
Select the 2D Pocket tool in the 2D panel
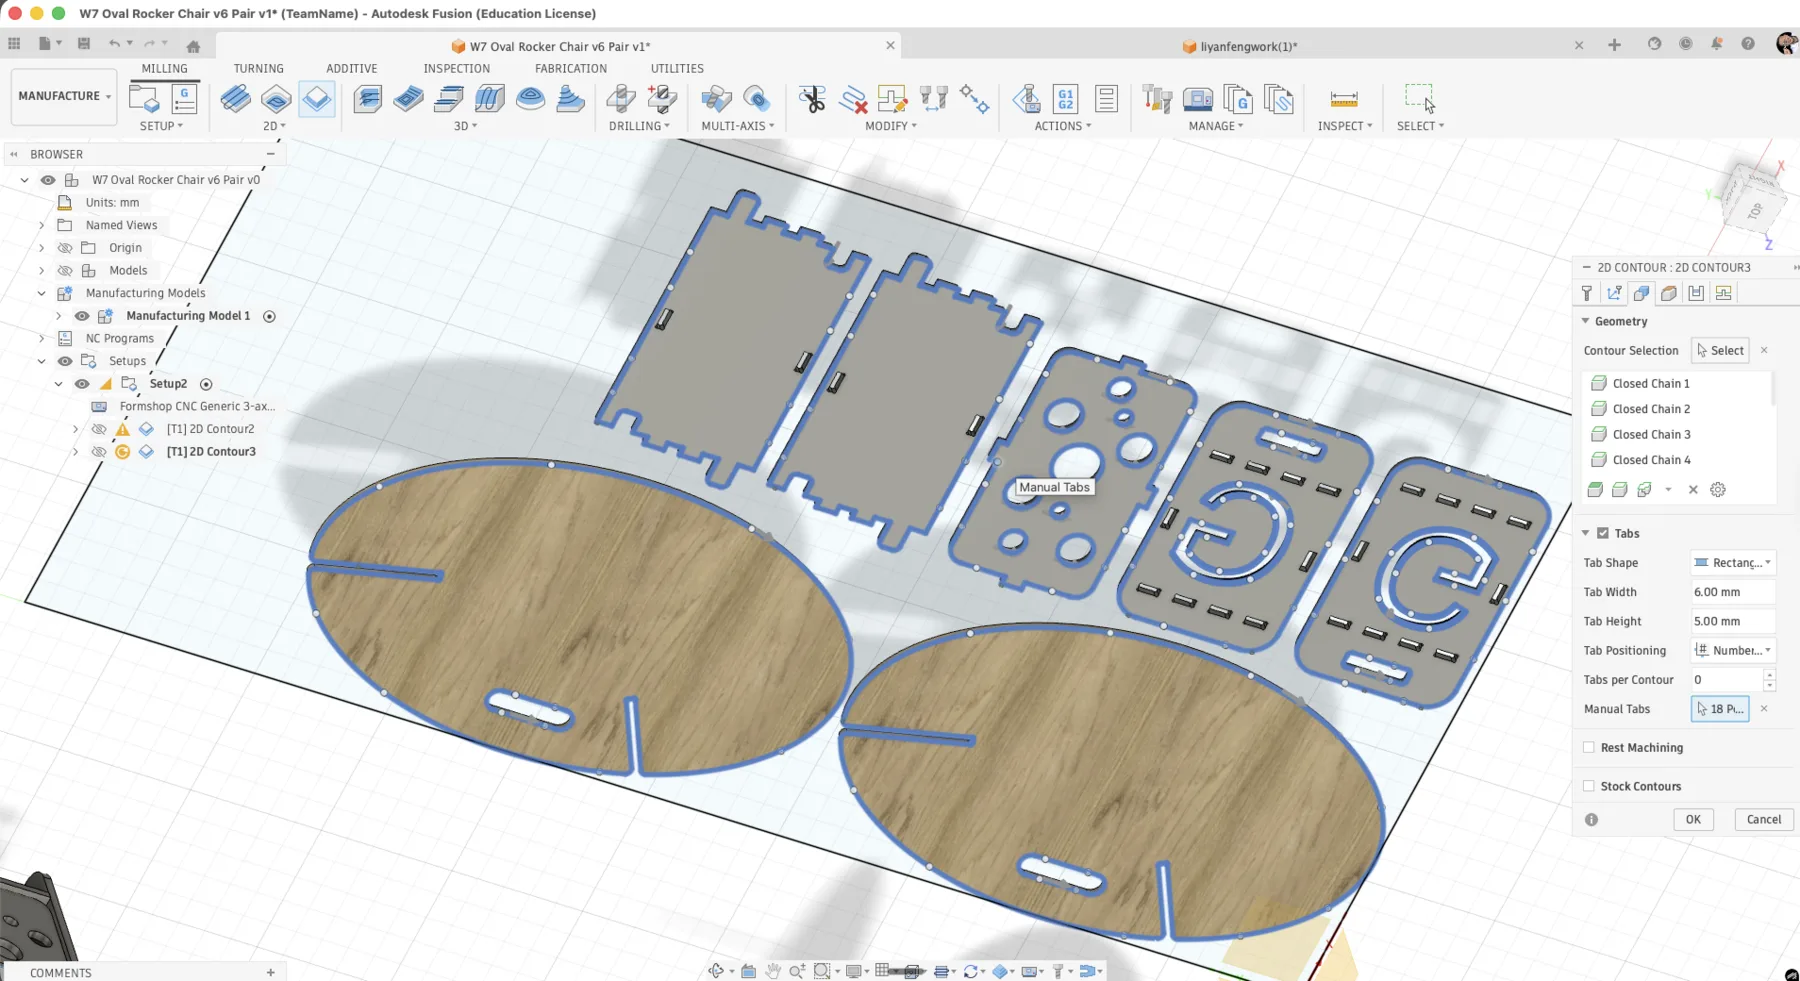pos(276,99)
